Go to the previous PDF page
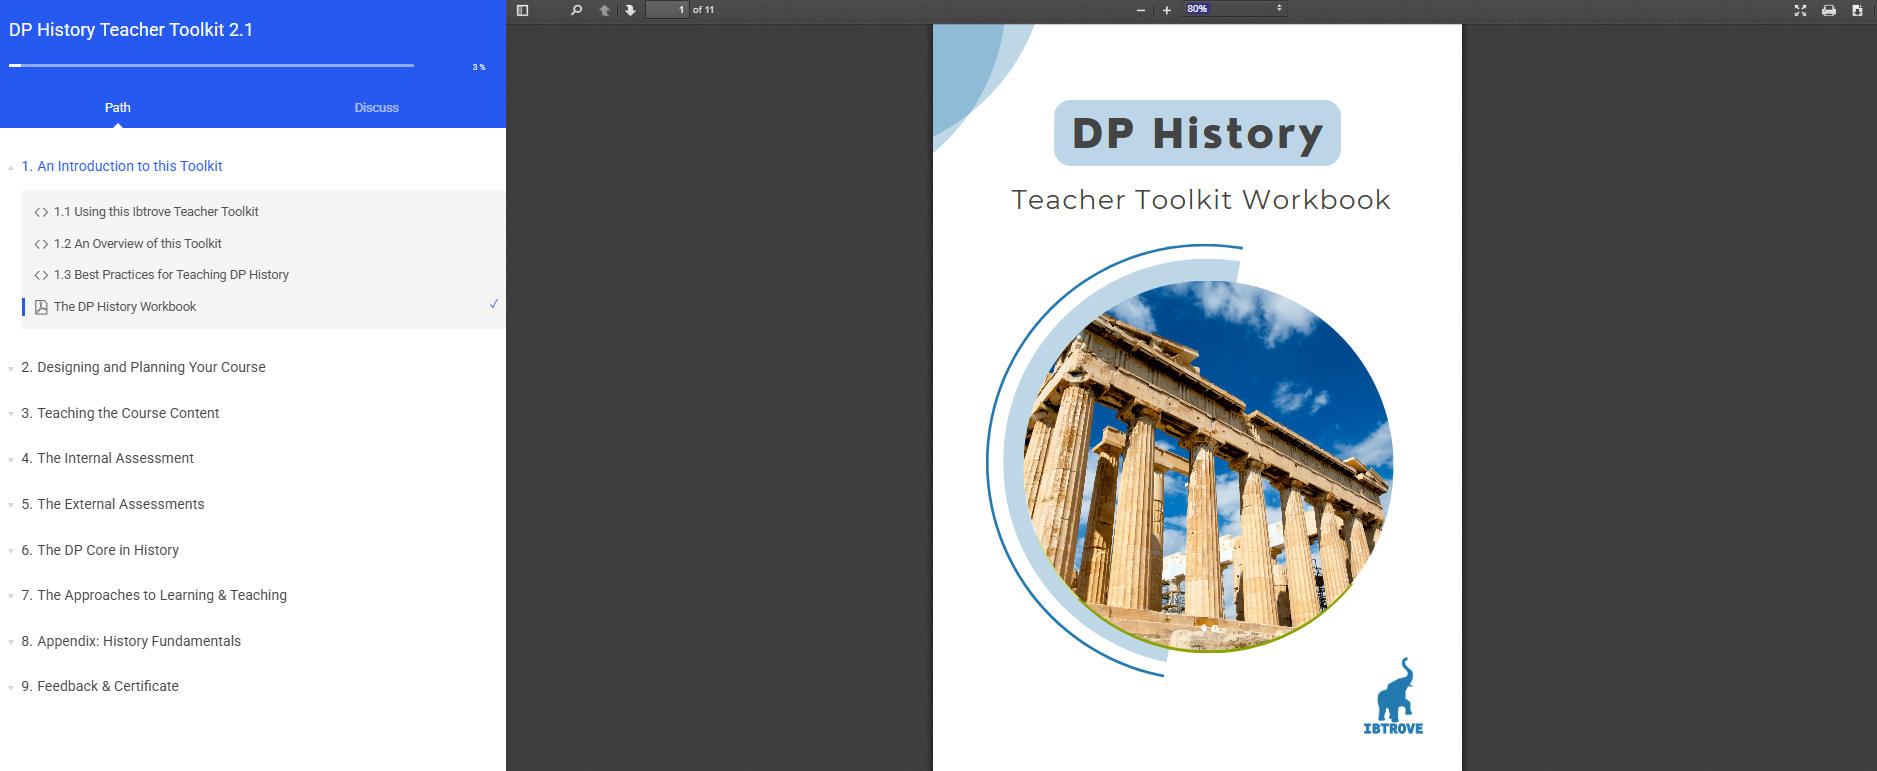 click(604, 10)
